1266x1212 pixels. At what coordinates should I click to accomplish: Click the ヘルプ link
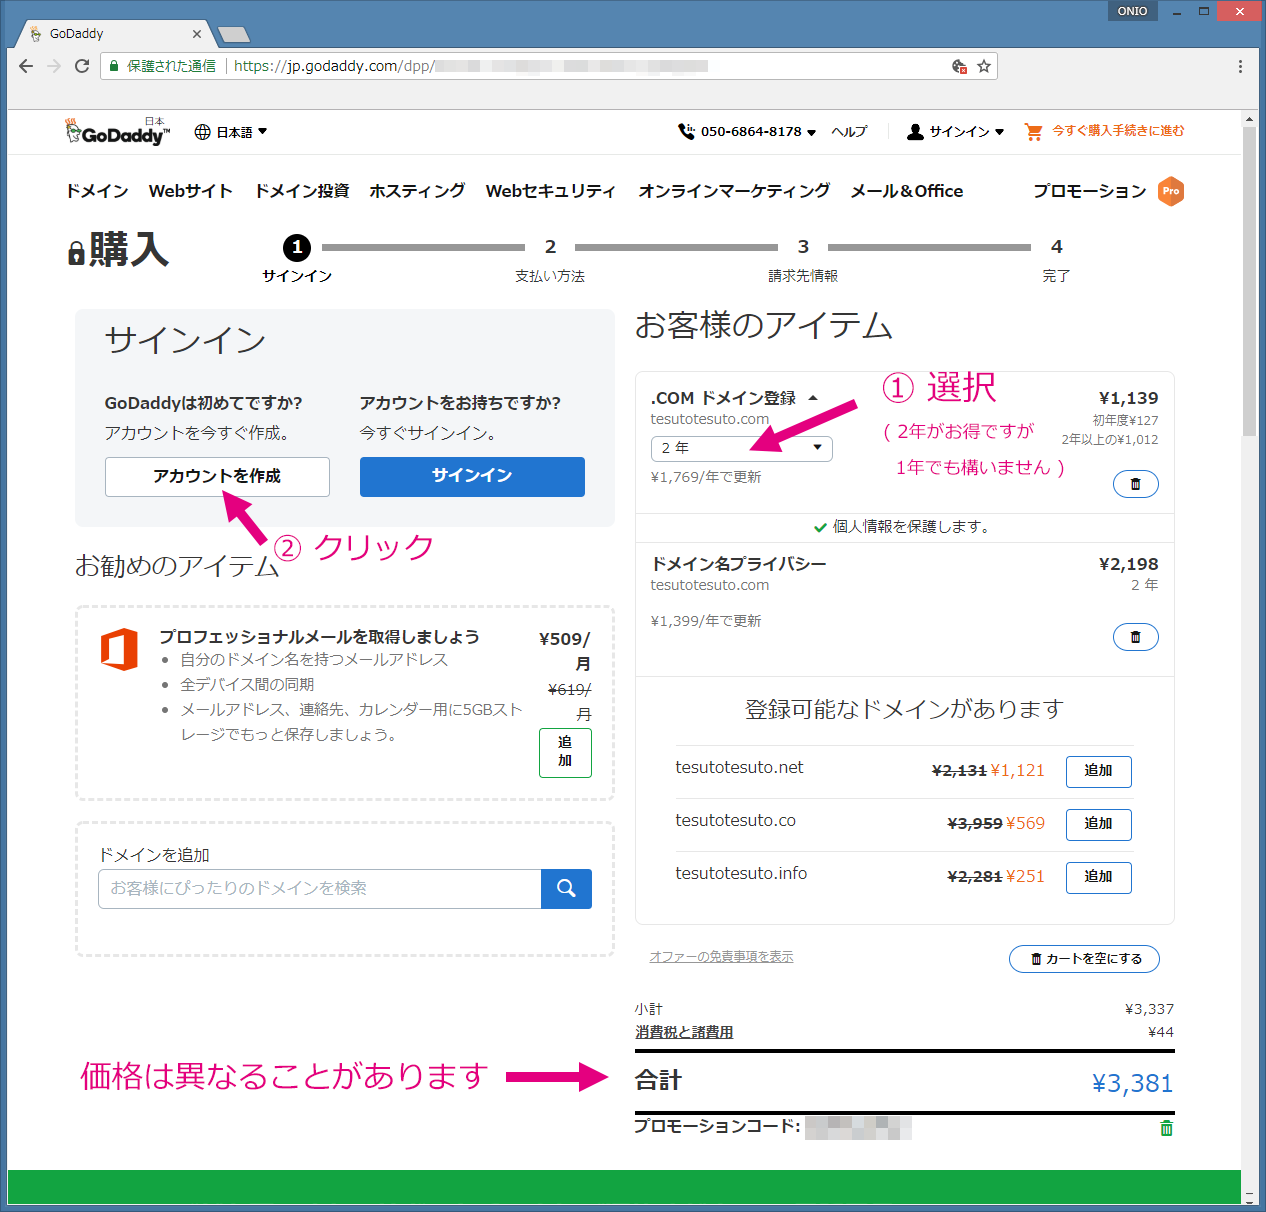tap(850, 131)
